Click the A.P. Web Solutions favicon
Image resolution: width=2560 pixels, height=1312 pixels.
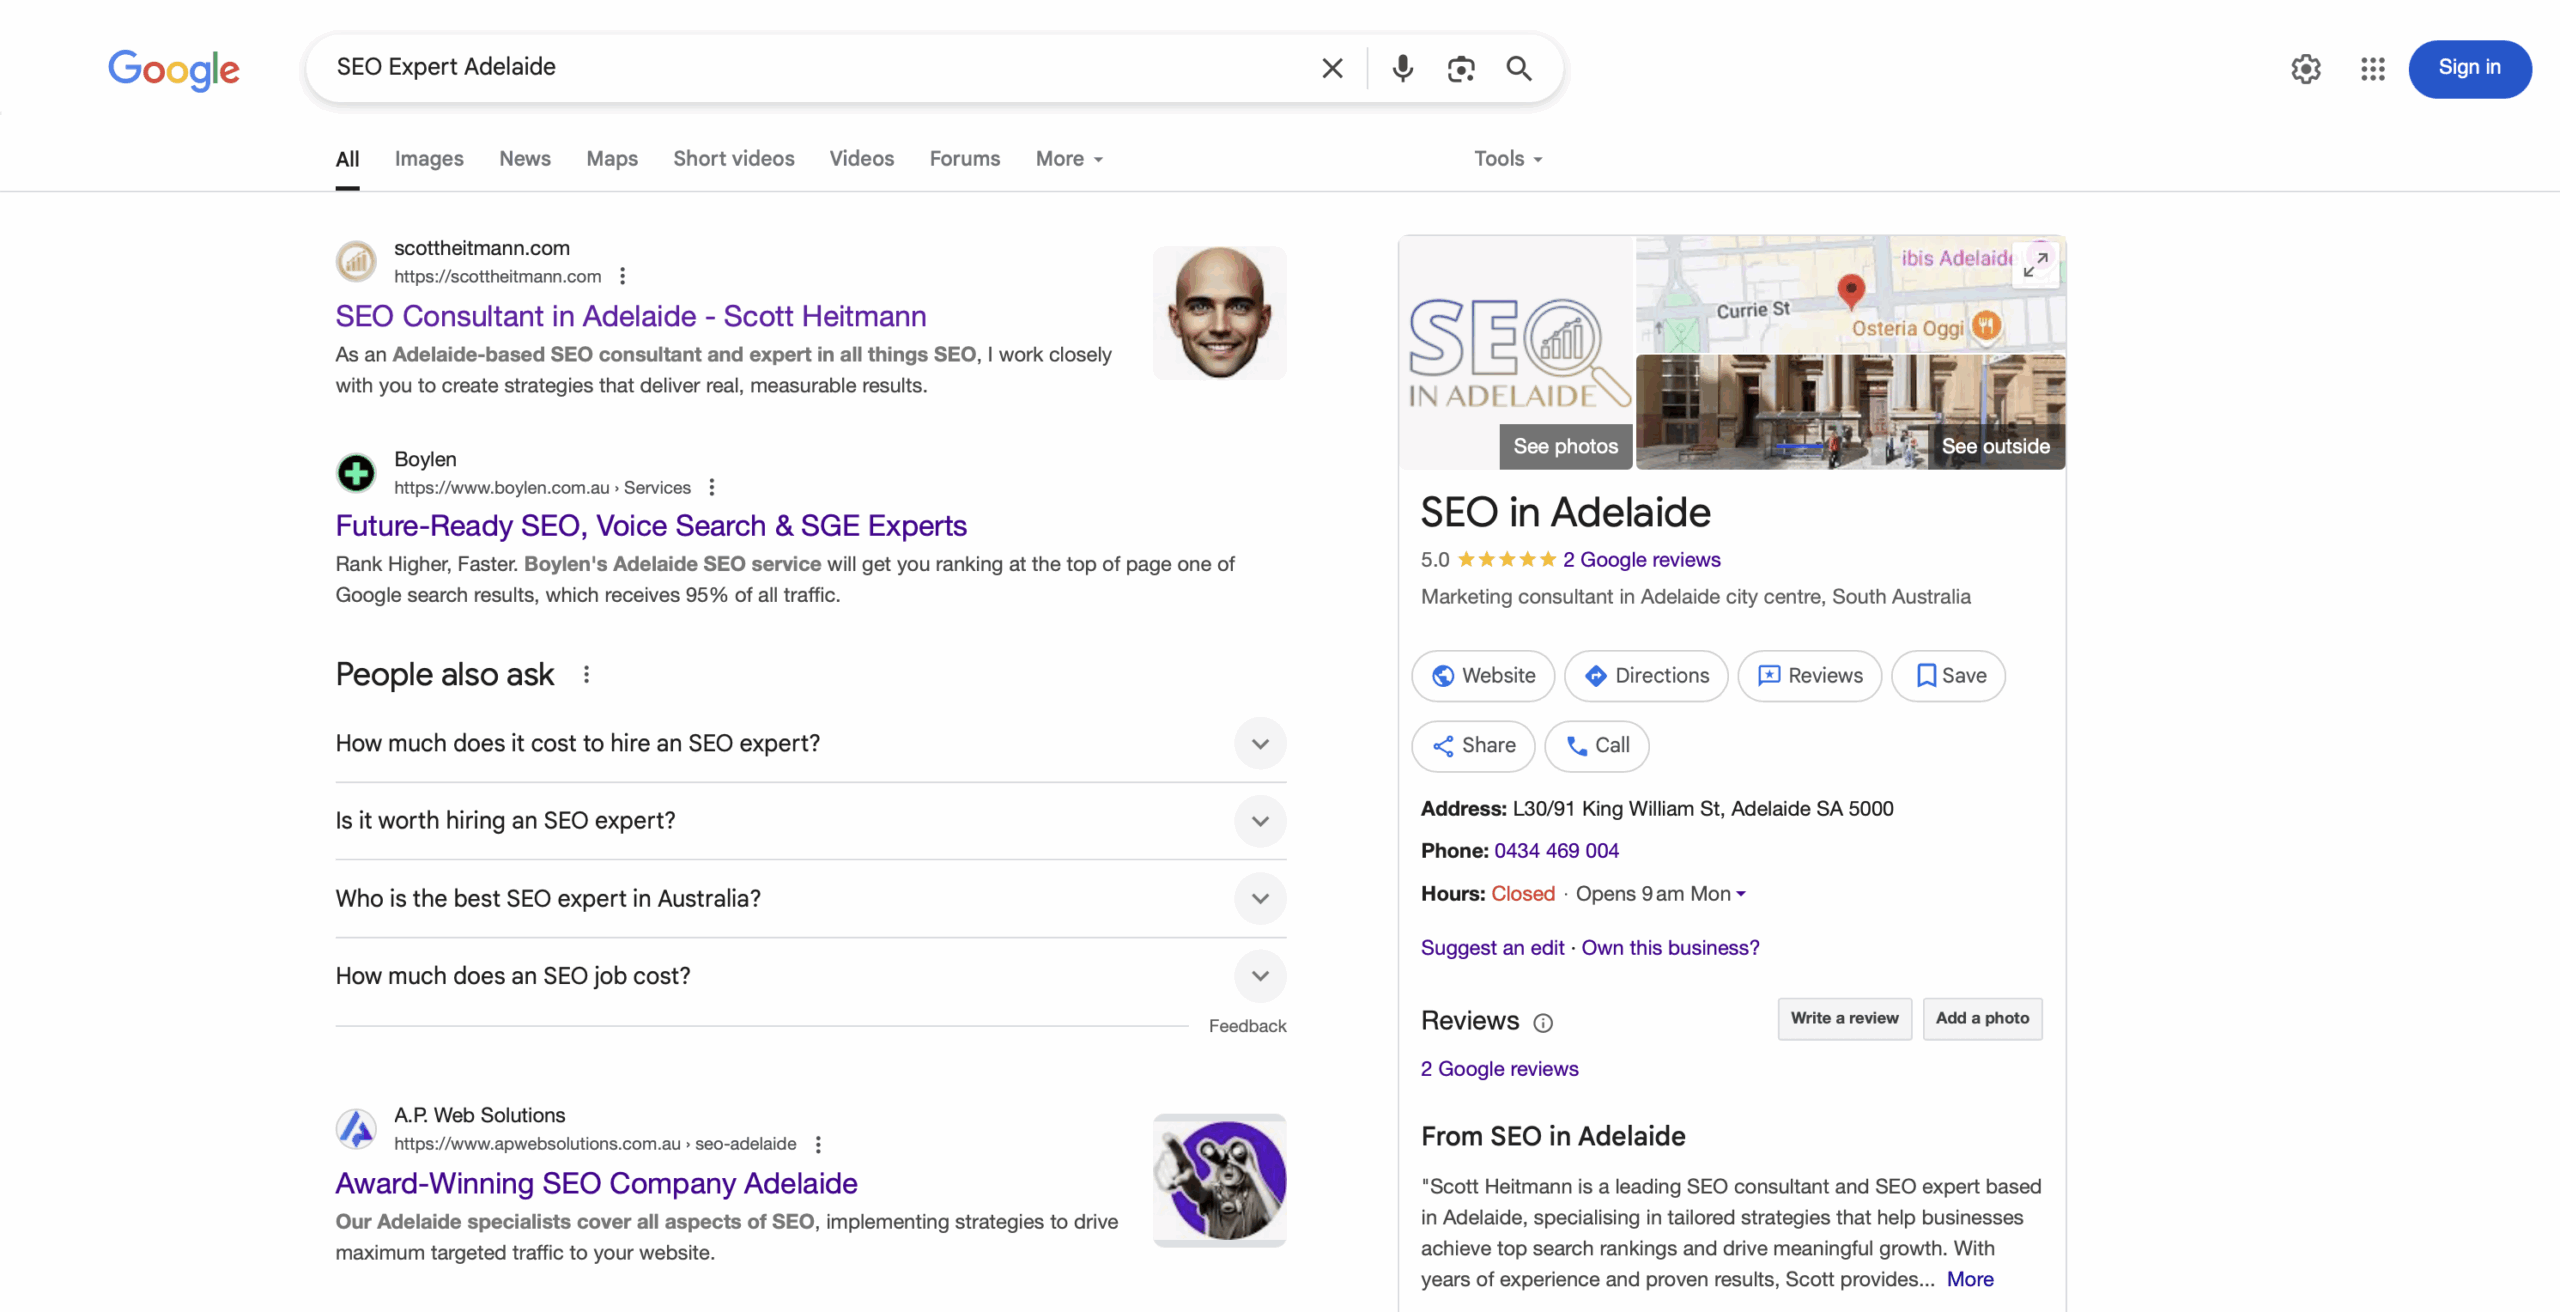356,1129
